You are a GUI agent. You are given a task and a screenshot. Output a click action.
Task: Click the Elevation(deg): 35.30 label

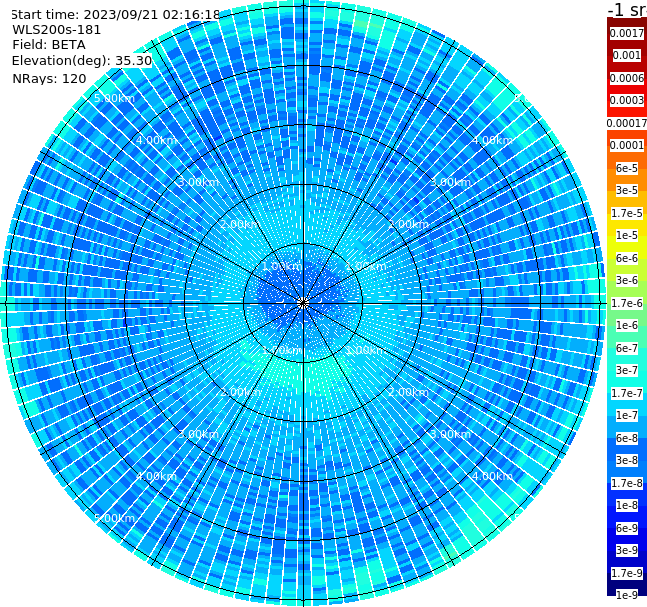(x=82, y=61)
